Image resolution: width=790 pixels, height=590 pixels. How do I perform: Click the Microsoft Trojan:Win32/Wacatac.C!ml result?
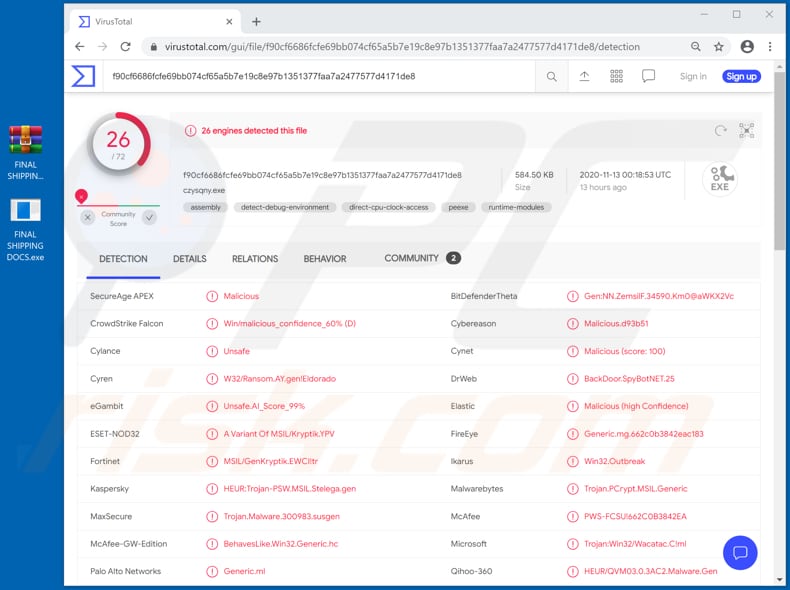tap(635, 544)
